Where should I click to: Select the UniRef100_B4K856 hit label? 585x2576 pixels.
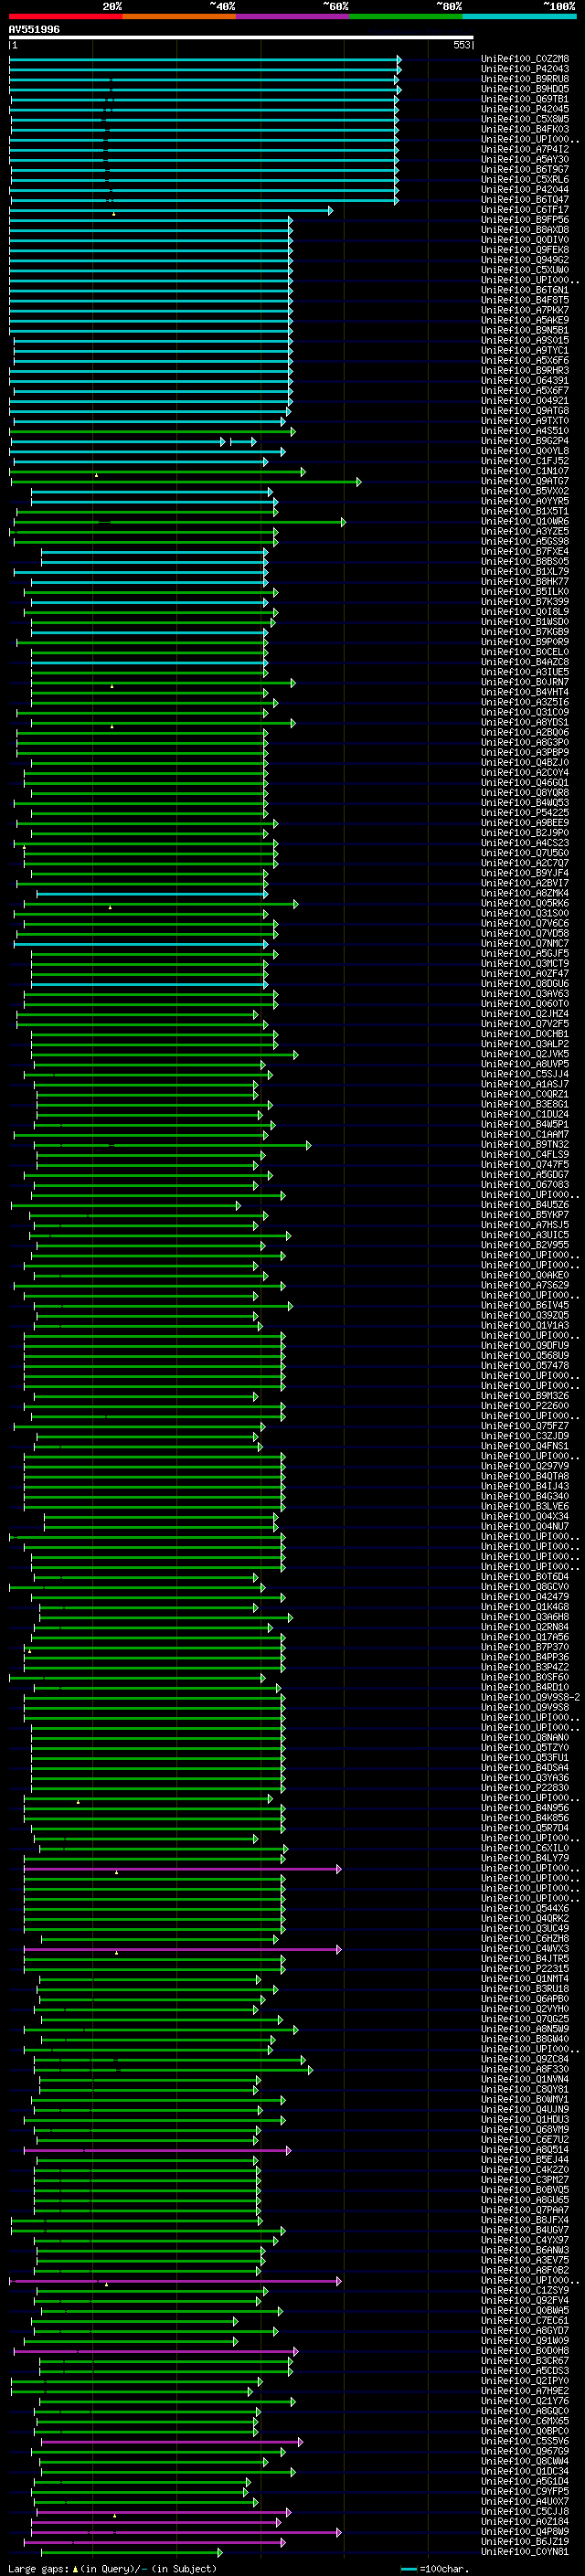pyautogui.click(x=525, y=1817)
